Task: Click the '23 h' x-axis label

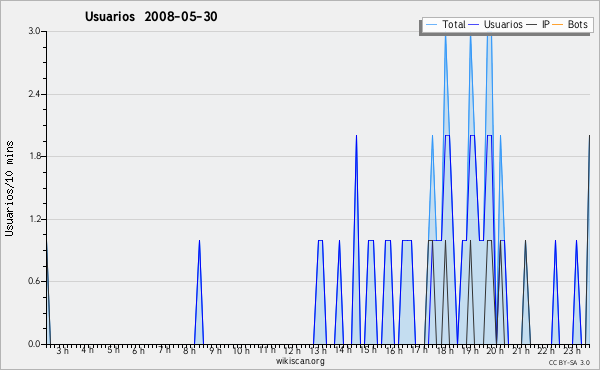Action: point(572,350)
